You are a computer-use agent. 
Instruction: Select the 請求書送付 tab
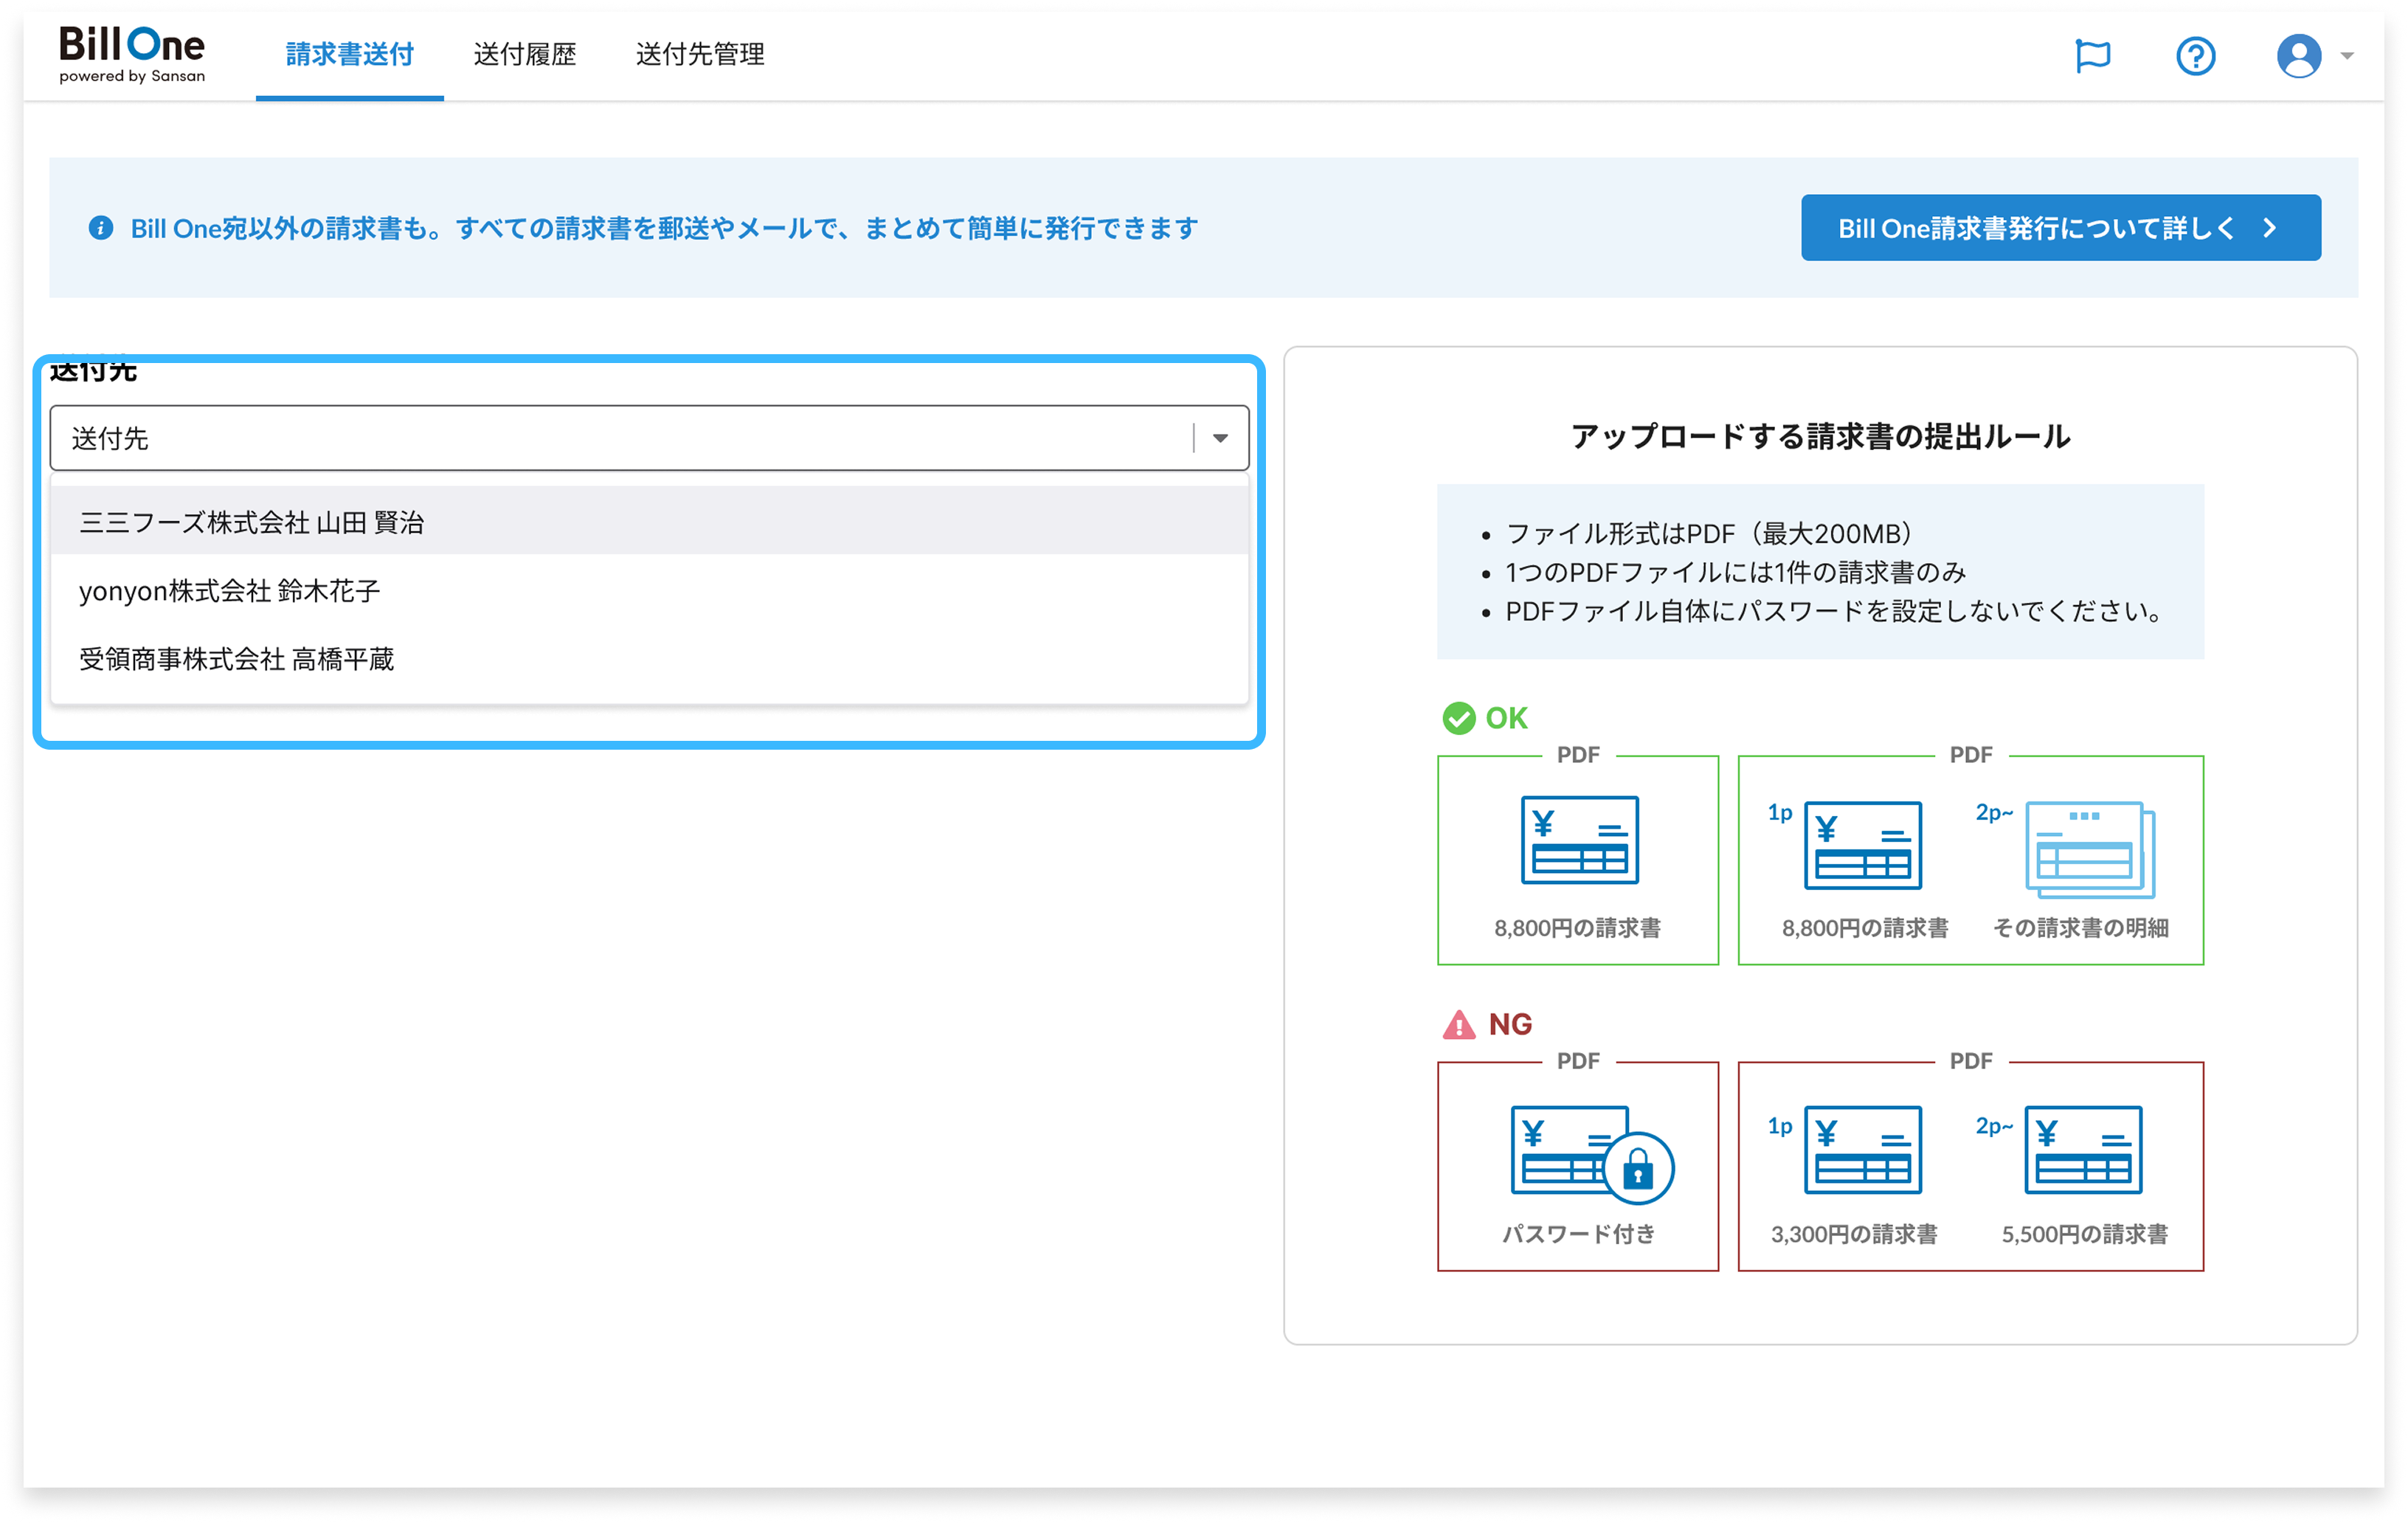(349, 54)
